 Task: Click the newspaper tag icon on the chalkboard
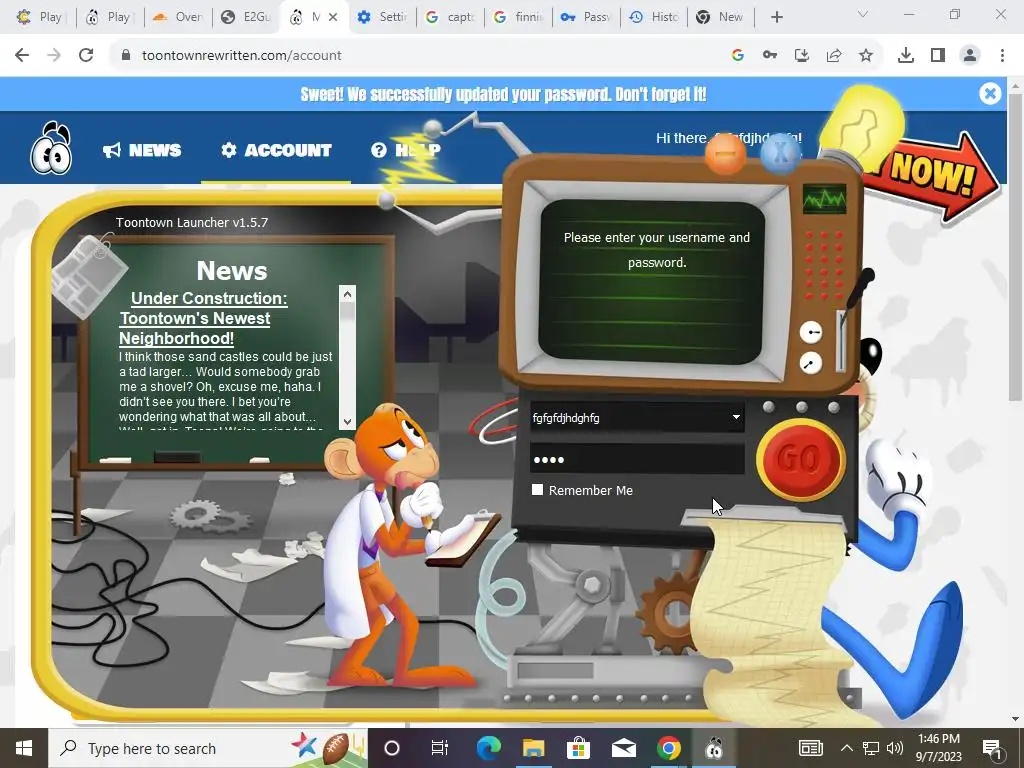click(89, 277)
